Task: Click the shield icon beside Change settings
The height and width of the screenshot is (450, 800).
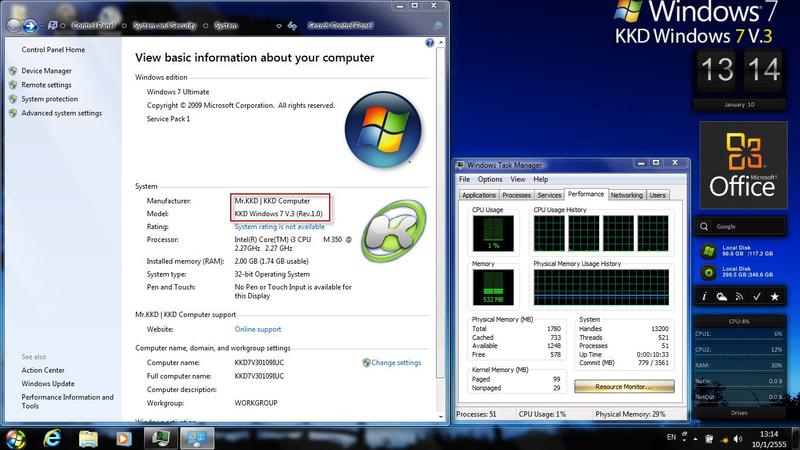Action: (x=366, y=363)
